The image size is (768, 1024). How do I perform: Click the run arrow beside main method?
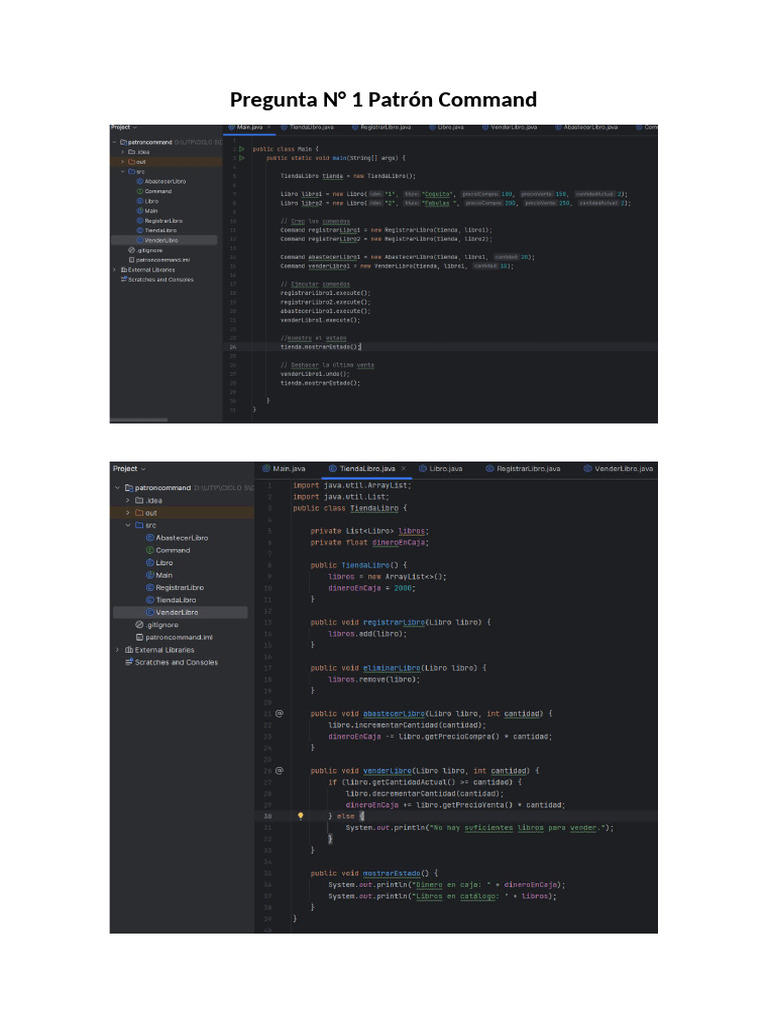coord(241,157)
